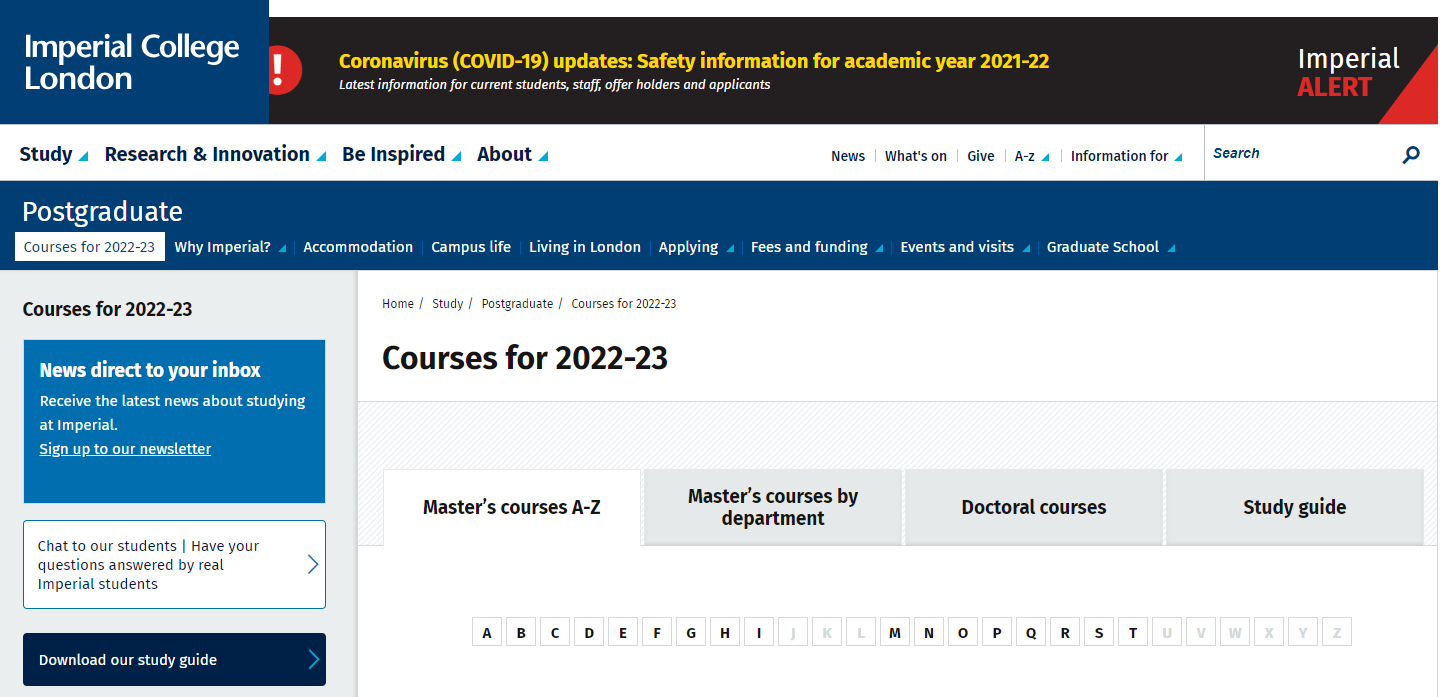Jump to courses starting with P
The width and height of the screenshot is (1440, 697).
(997, 632)
